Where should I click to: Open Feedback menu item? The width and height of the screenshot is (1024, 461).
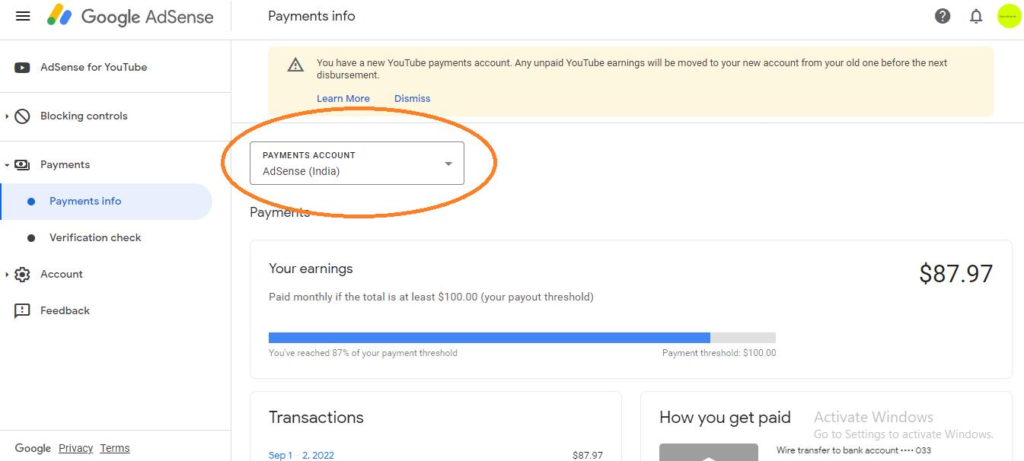tap(65, 311)
